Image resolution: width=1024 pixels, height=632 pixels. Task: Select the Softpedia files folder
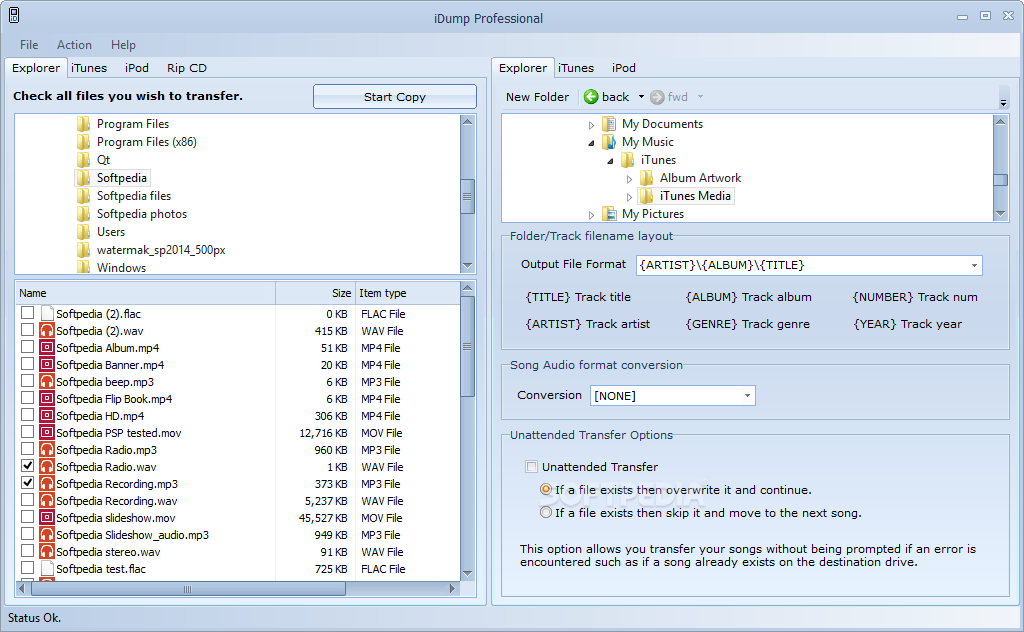click(134, 196)
